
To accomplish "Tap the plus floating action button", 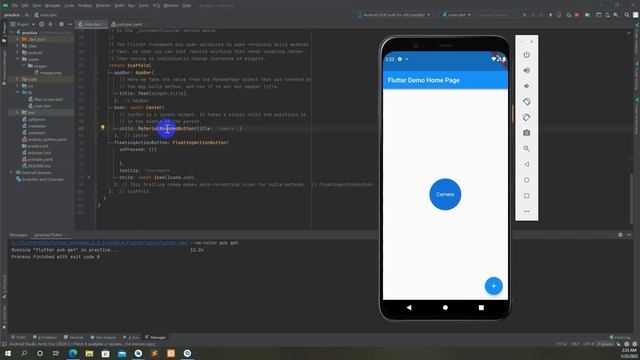I will click(x=493, y=286).
